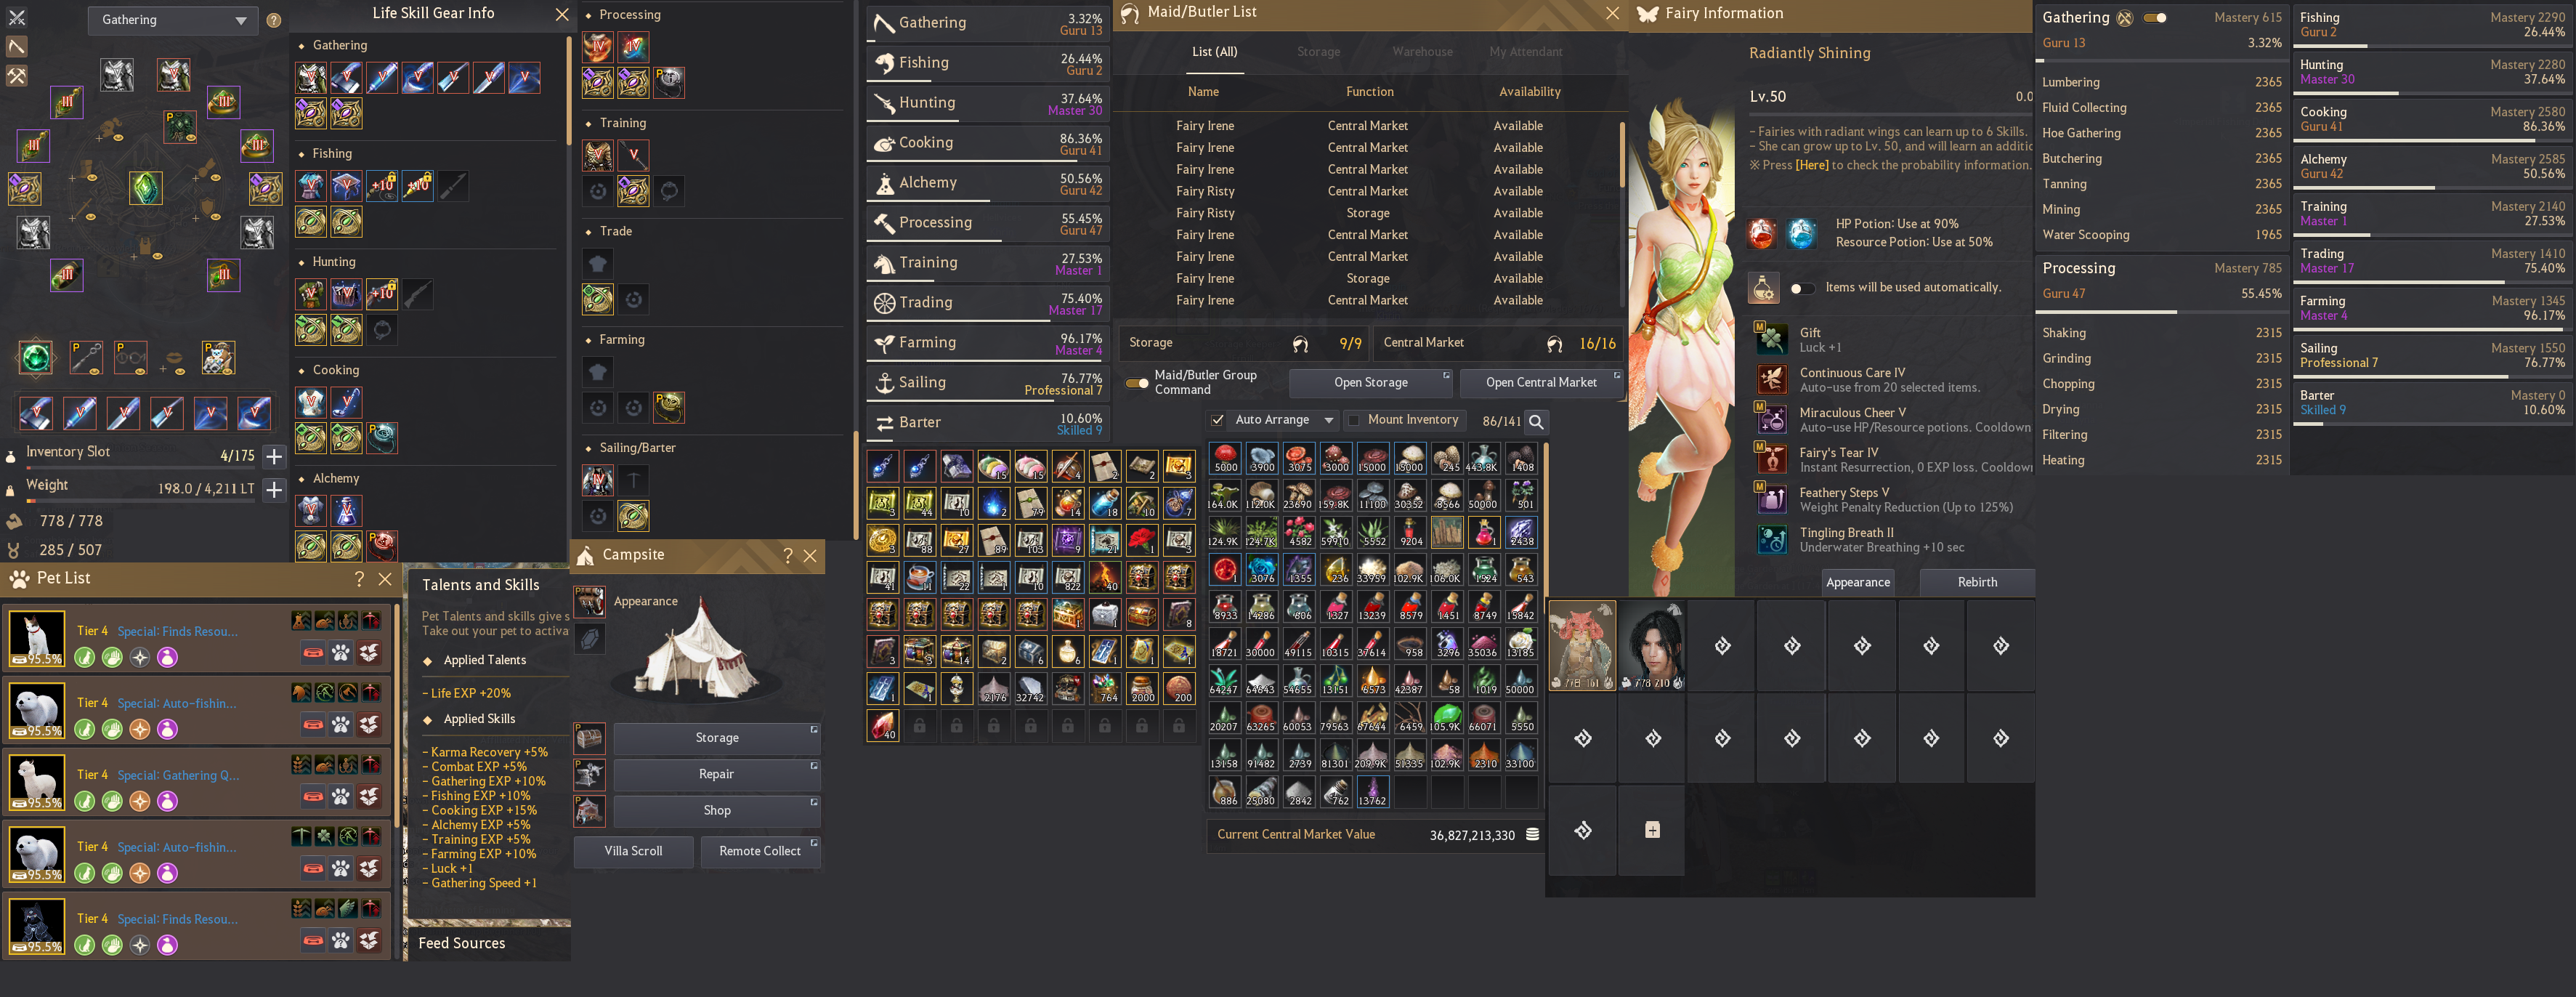This screenshot has width=2576, height=997.
Task: Click the Maid/Butler list scrollbar
Action: click(x=1621, y=155)
